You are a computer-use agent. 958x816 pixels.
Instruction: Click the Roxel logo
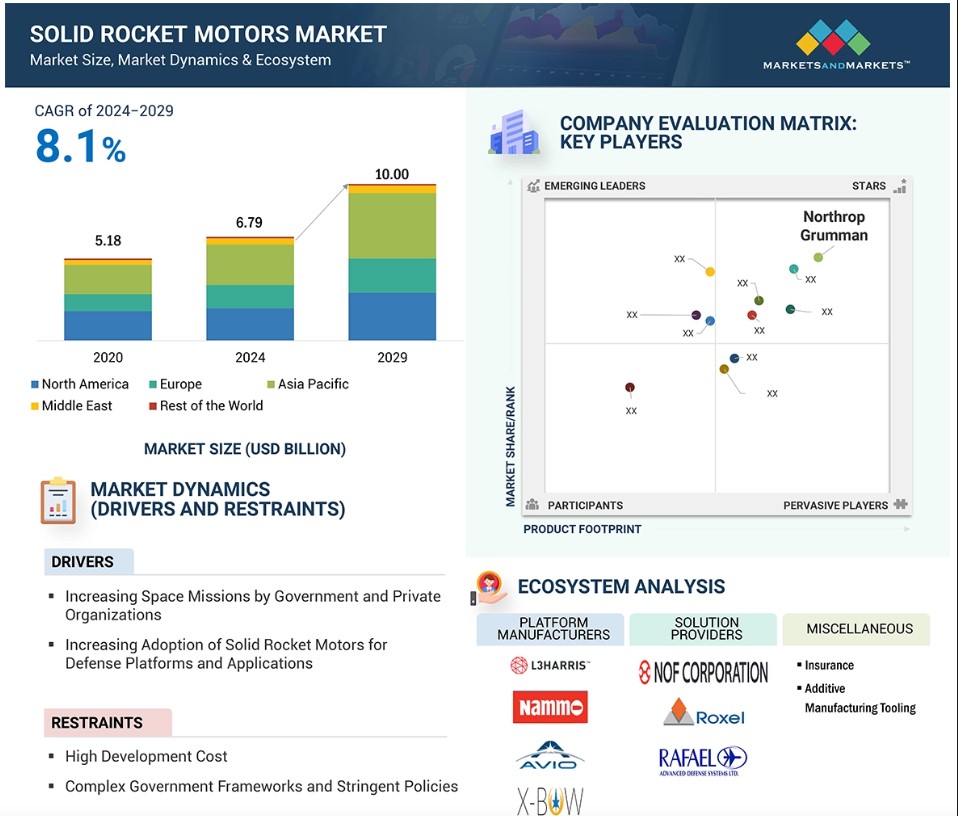click(x=704, y=714)
